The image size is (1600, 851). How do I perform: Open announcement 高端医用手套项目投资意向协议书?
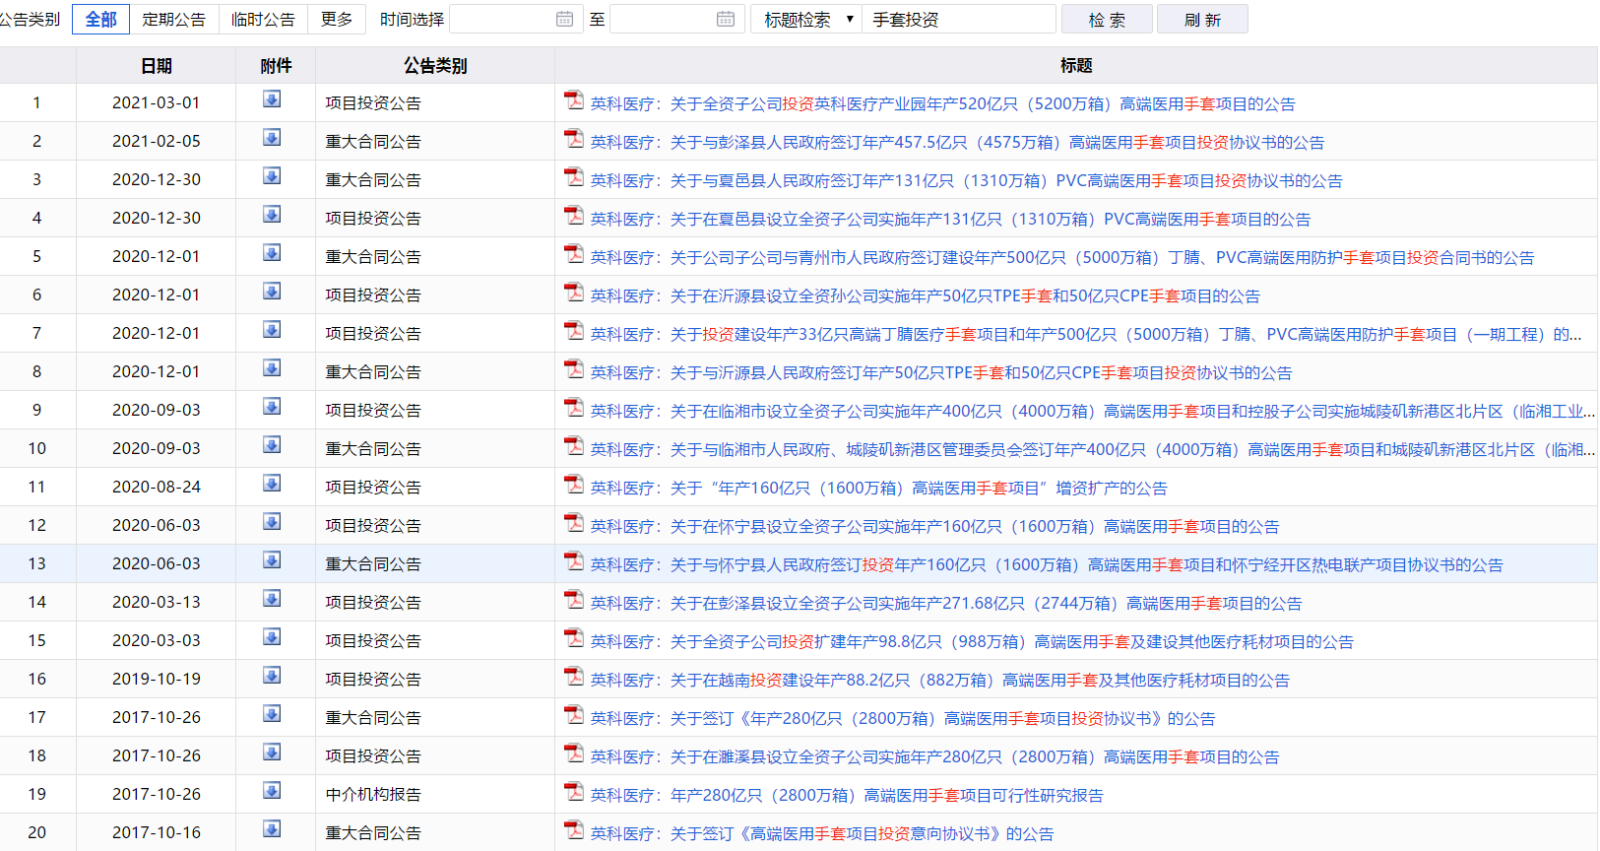pyautogui.click(x=822, y=834)
